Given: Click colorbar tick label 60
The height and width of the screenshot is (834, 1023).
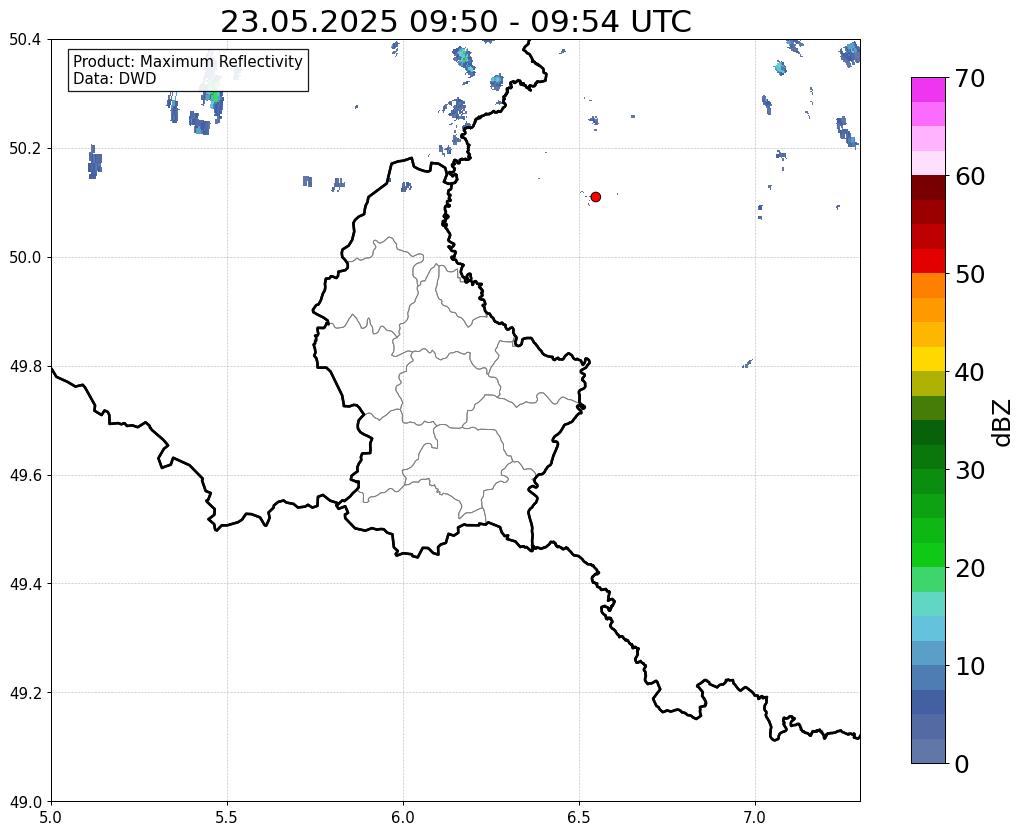Looking at the screenshot, I should click(970, 176).
